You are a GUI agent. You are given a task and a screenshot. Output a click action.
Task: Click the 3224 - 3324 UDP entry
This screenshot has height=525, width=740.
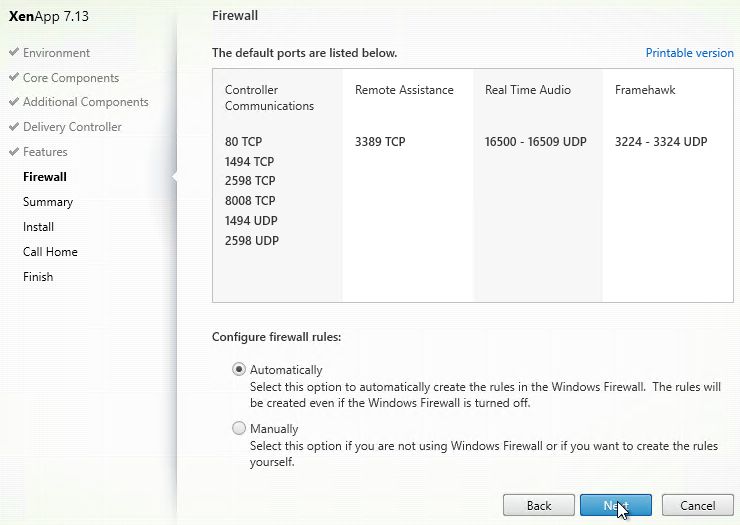661,142
